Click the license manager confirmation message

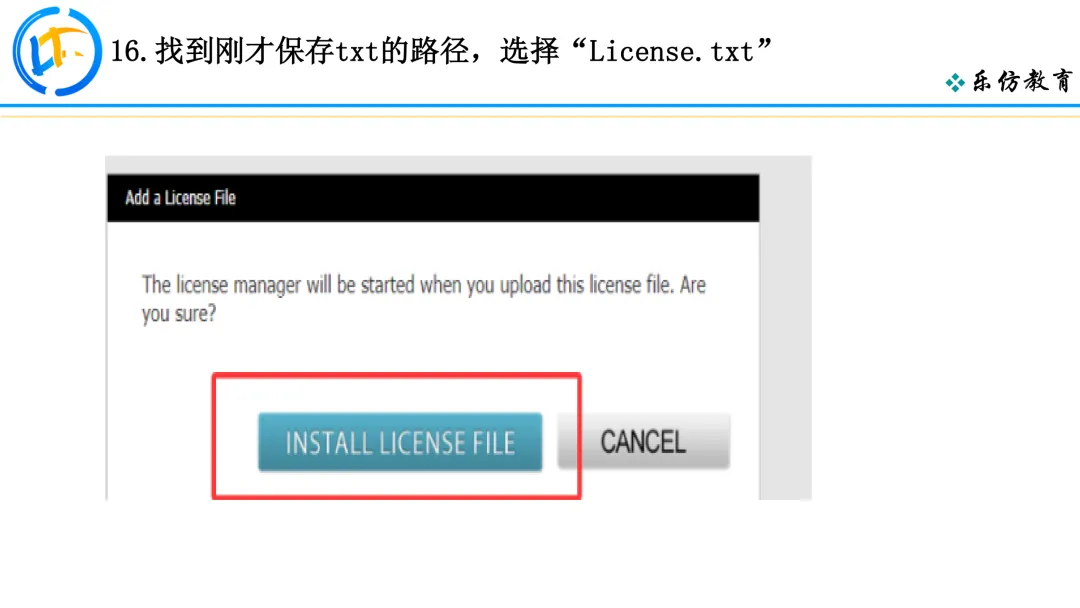tap(424, 299)
